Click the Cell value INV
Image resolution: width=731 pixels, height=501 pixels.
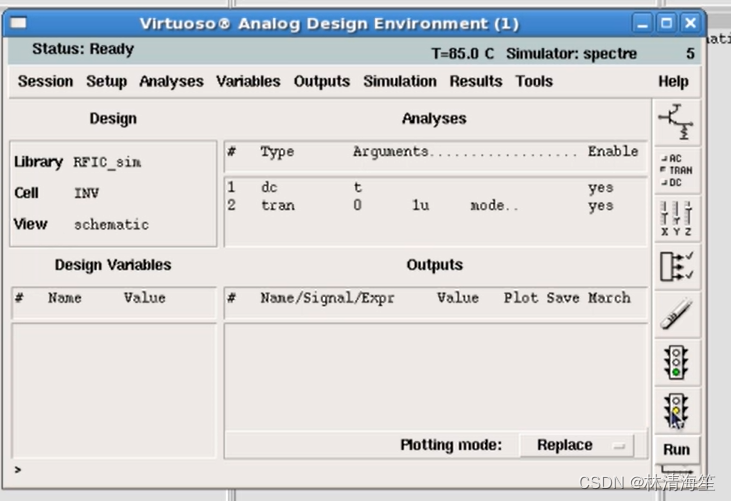tap(86, 193)
